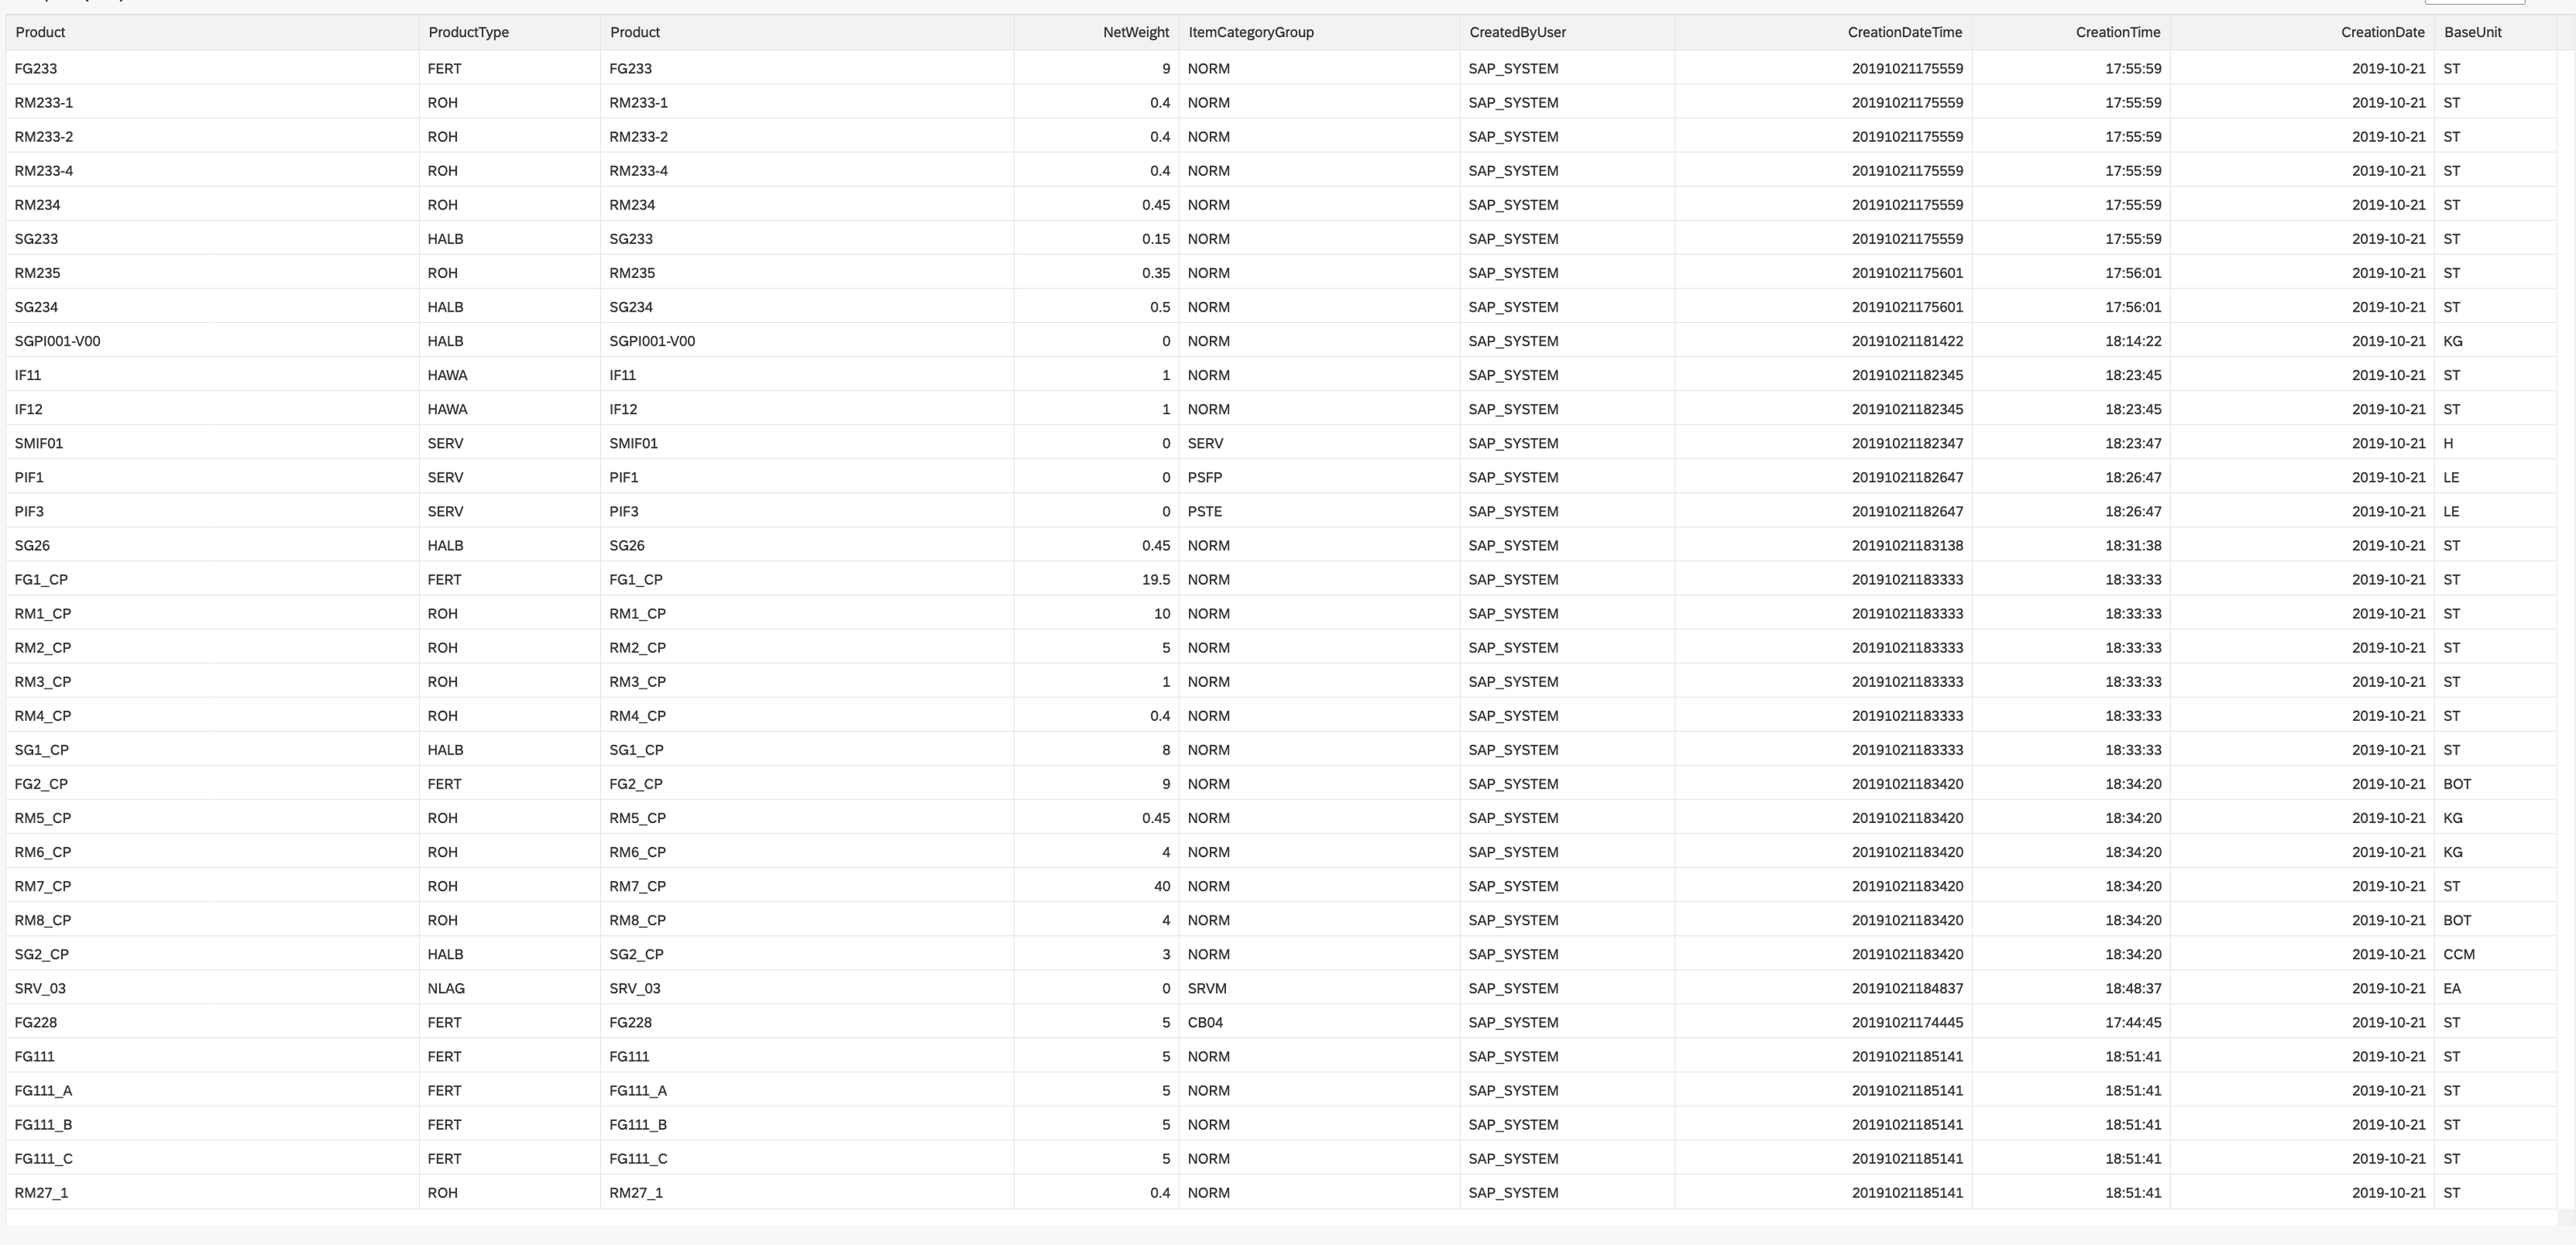
Task: Open the ProductType column header menu
Action: 468,32
